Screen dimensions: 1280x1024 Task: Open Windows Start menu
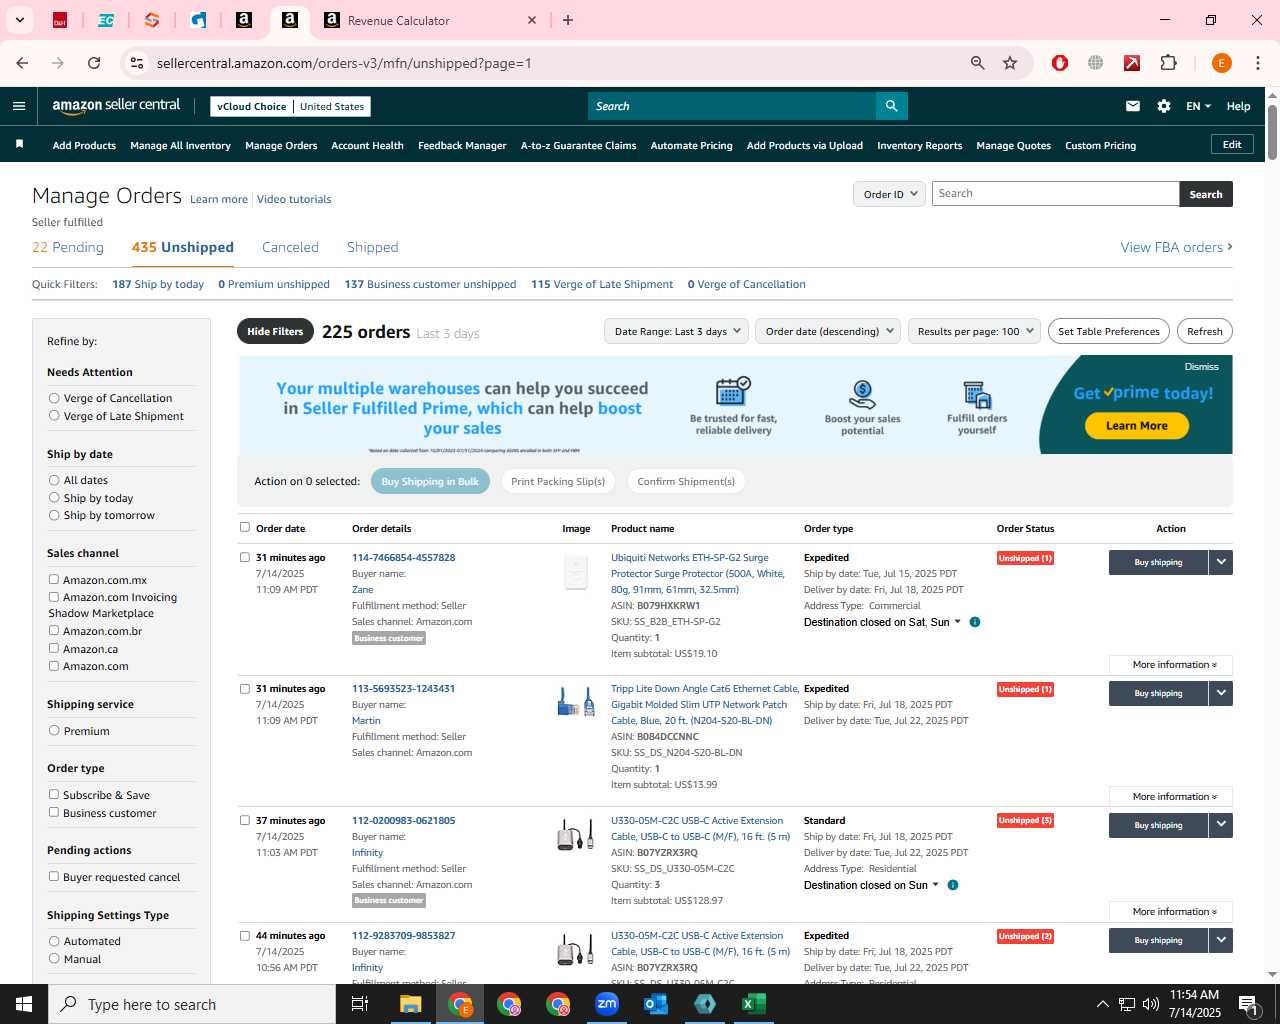click(24, 1004)
